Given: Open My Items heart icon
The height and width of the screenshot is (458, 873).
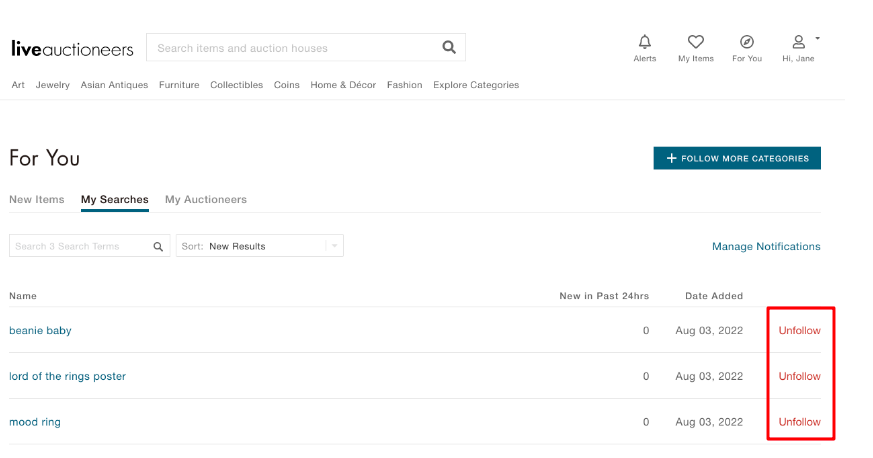Looking at the screenshot, I should pyautogui.click(x=695, y=42).
